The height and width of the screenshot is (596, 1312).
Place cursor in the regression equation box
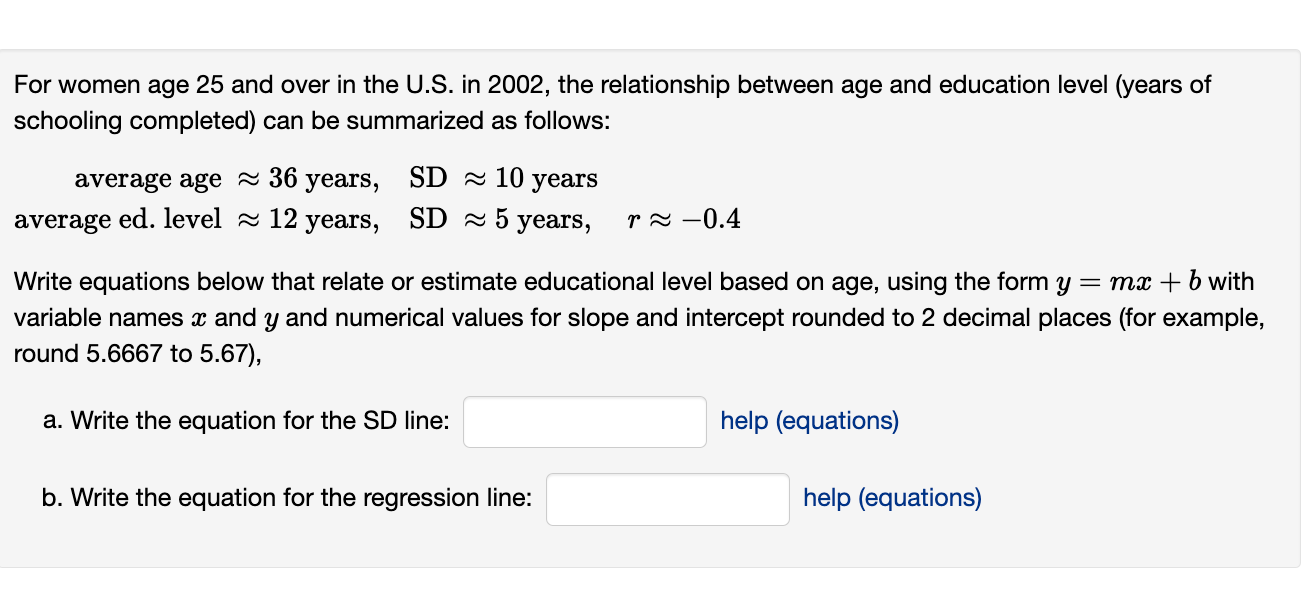coord(667,498)
